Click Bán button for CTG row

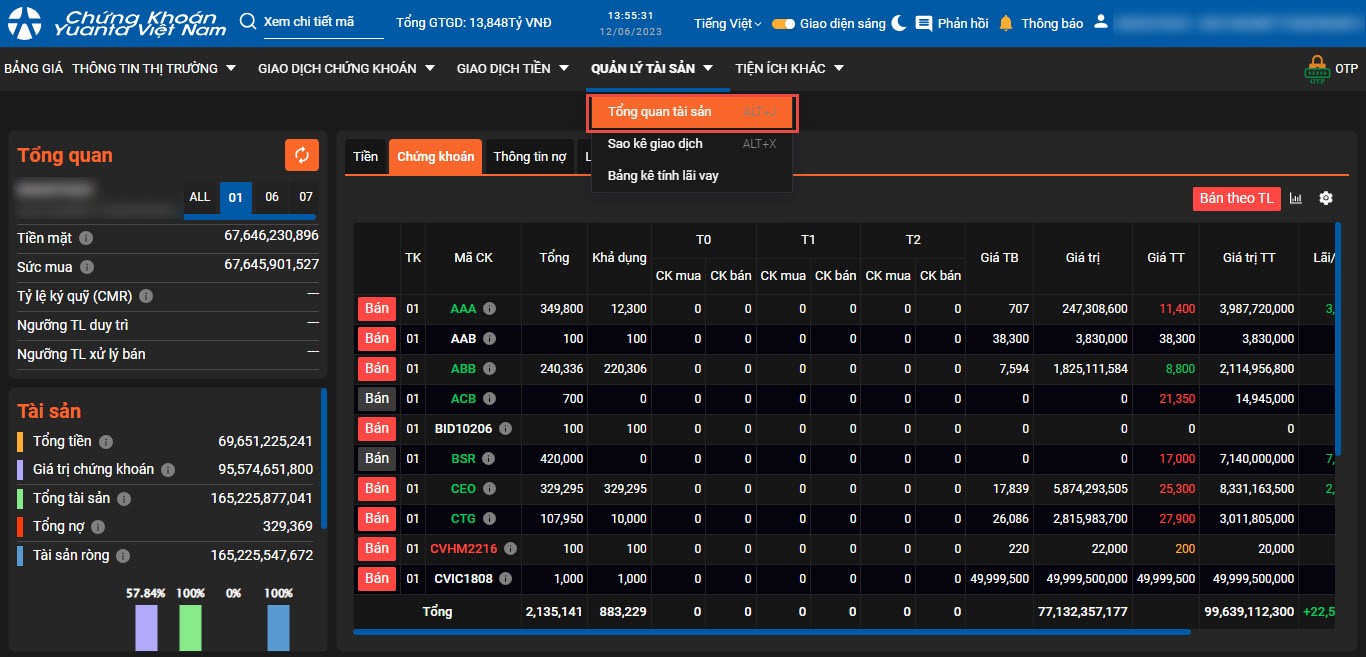[377, 518]
